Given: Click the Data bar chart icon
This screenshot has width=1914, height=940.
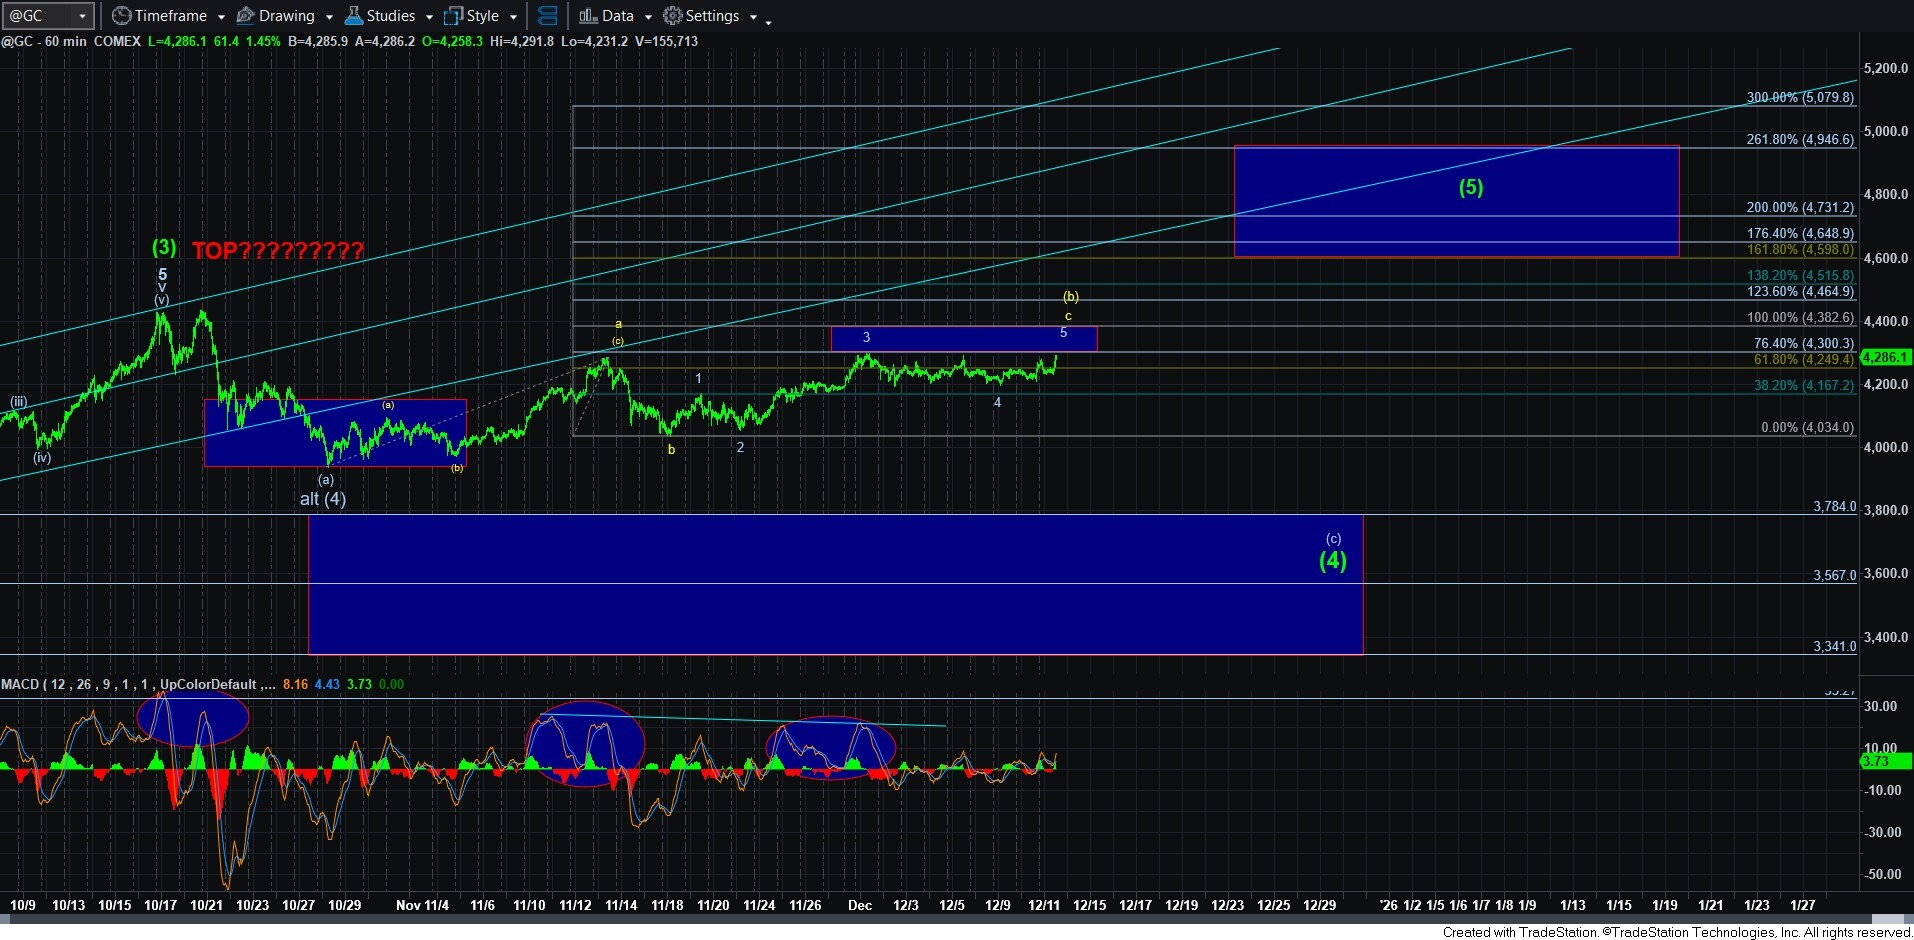Looking at the screenshot, I should tap(588, 16).
